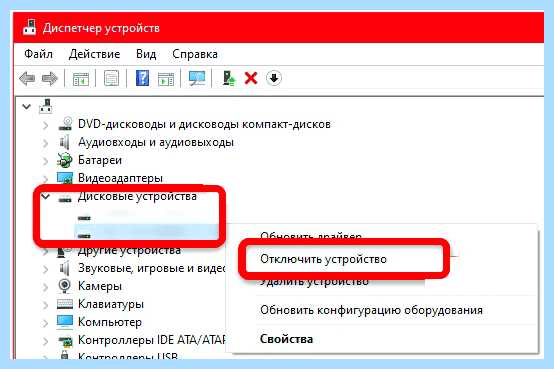This screenshot has width=554, height=369.
Task: Scan for hardware changes monitor icon
Action: (197, 78)
